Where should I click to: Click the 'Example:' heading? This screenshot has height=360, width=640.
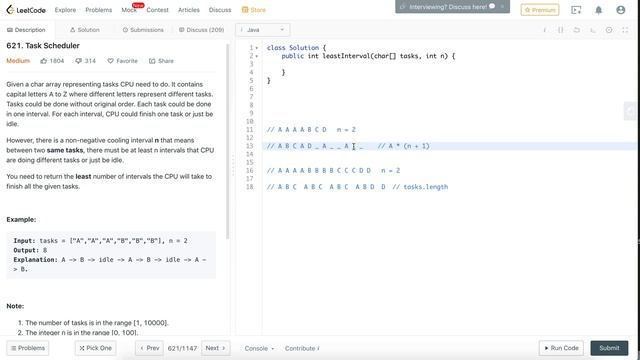click(21, 220)
